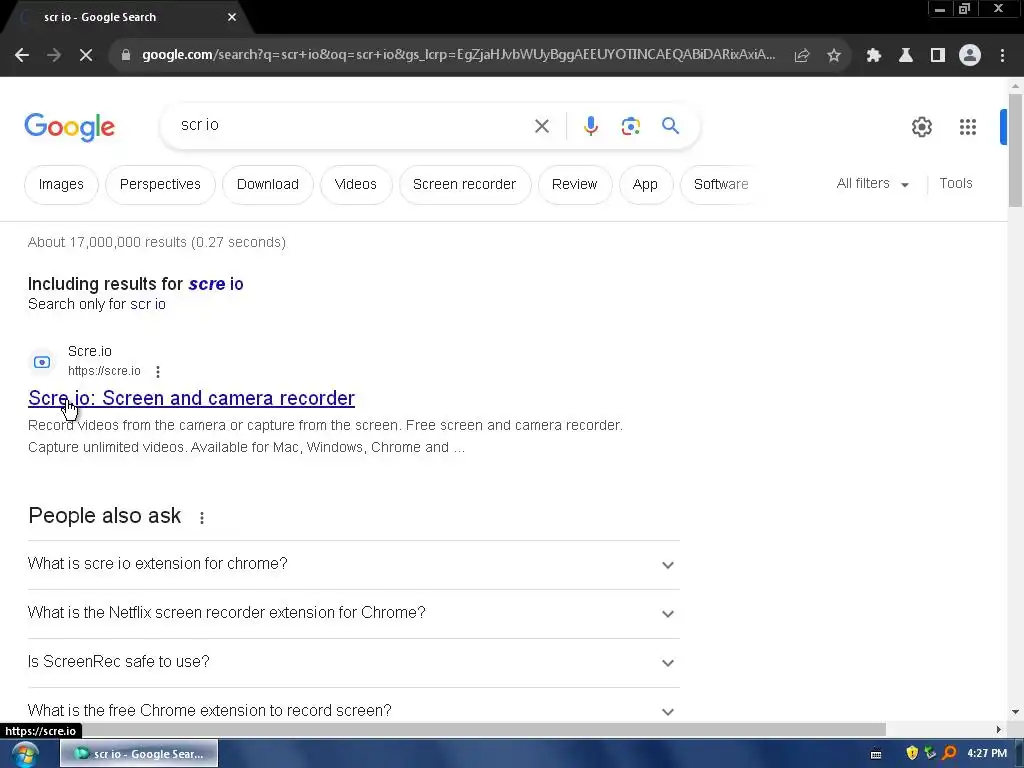Image resolution: width=1024 pixels, height=768 pixels.
Task: Expand 'Is ScreenRec safe to use?'
Action: pos(353,662)
